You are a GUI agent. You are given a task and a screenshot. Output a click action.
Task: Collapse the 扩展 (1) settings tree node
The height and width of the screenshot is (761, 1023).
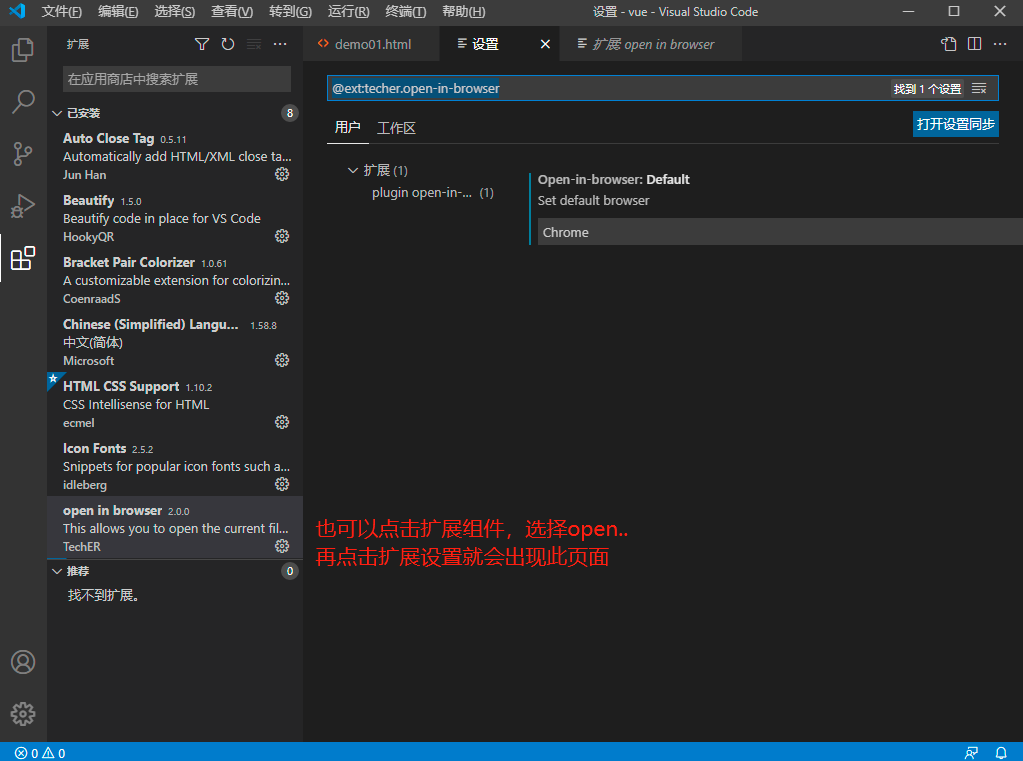pyautogui.click(x=353, y=170)
